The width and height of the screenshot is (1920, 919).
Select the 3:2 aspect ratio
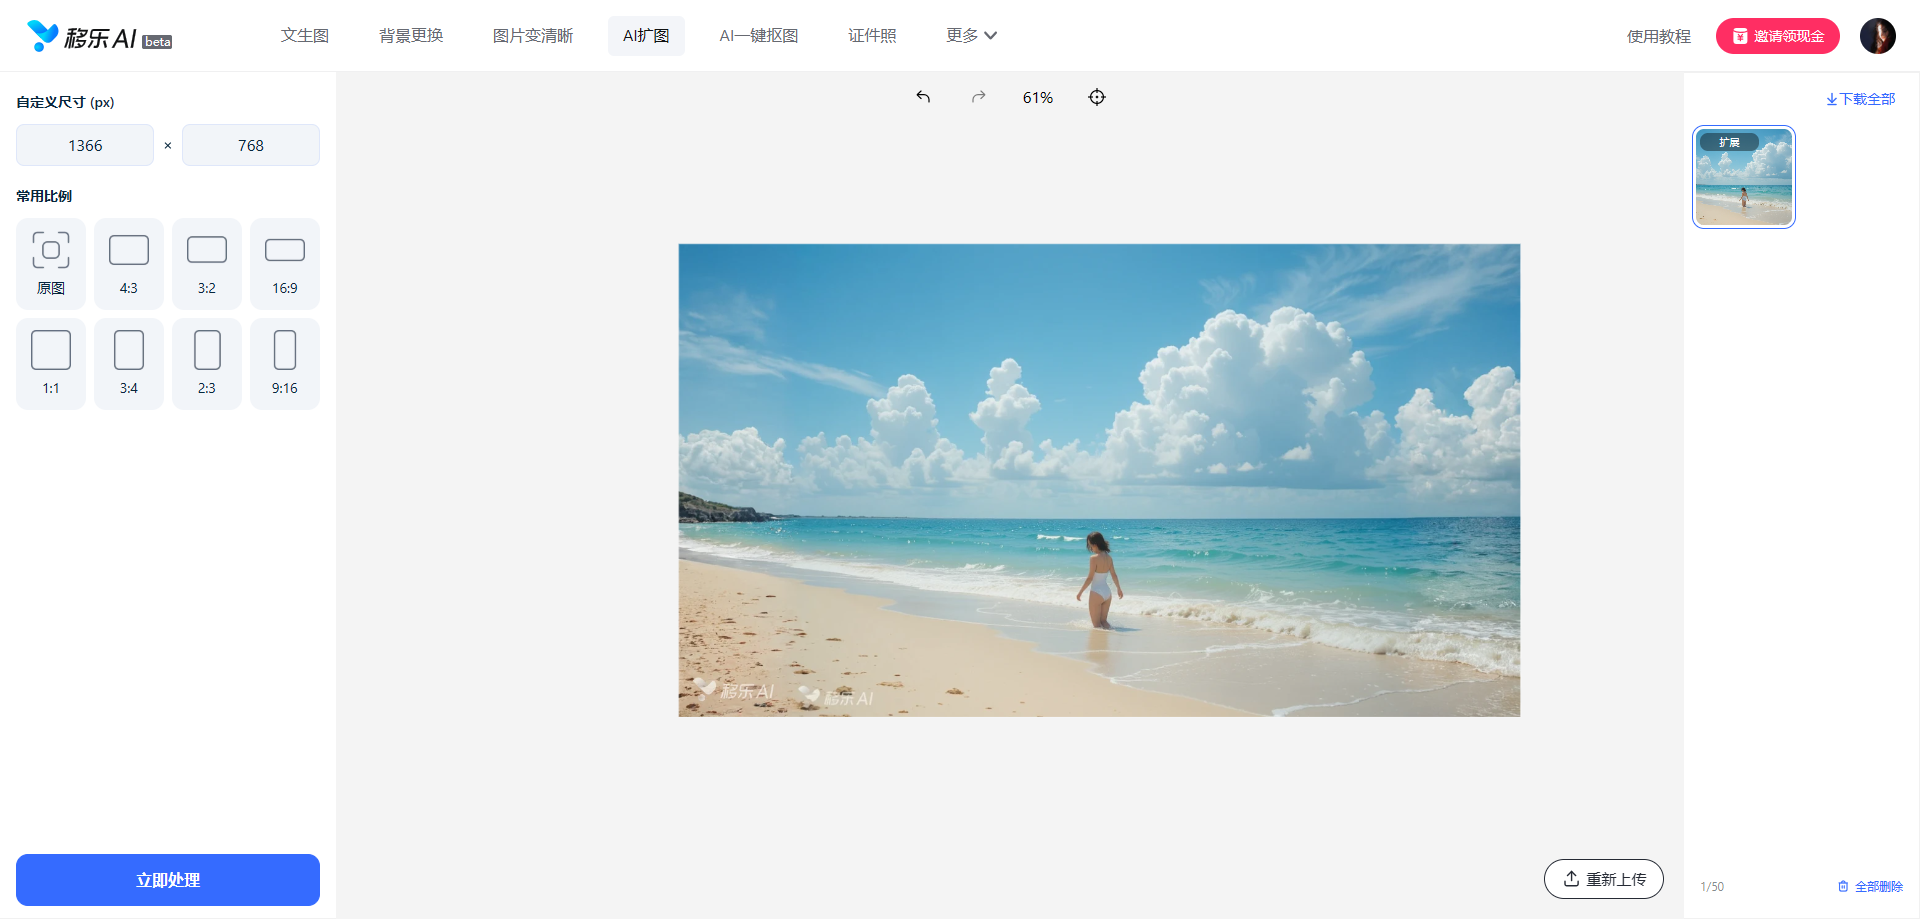point(207,263)
